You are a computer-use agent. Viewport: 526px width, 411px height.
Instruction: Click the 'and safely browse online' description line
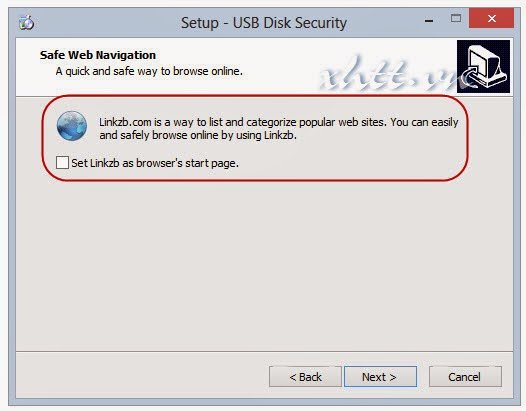tap(198, 135)
